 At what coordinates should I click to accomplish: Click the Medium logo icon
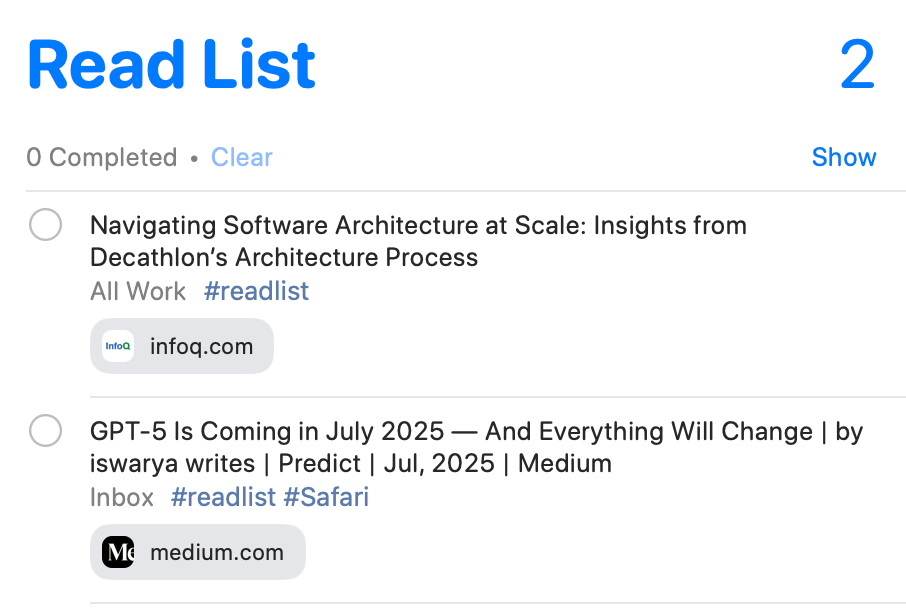118,552
